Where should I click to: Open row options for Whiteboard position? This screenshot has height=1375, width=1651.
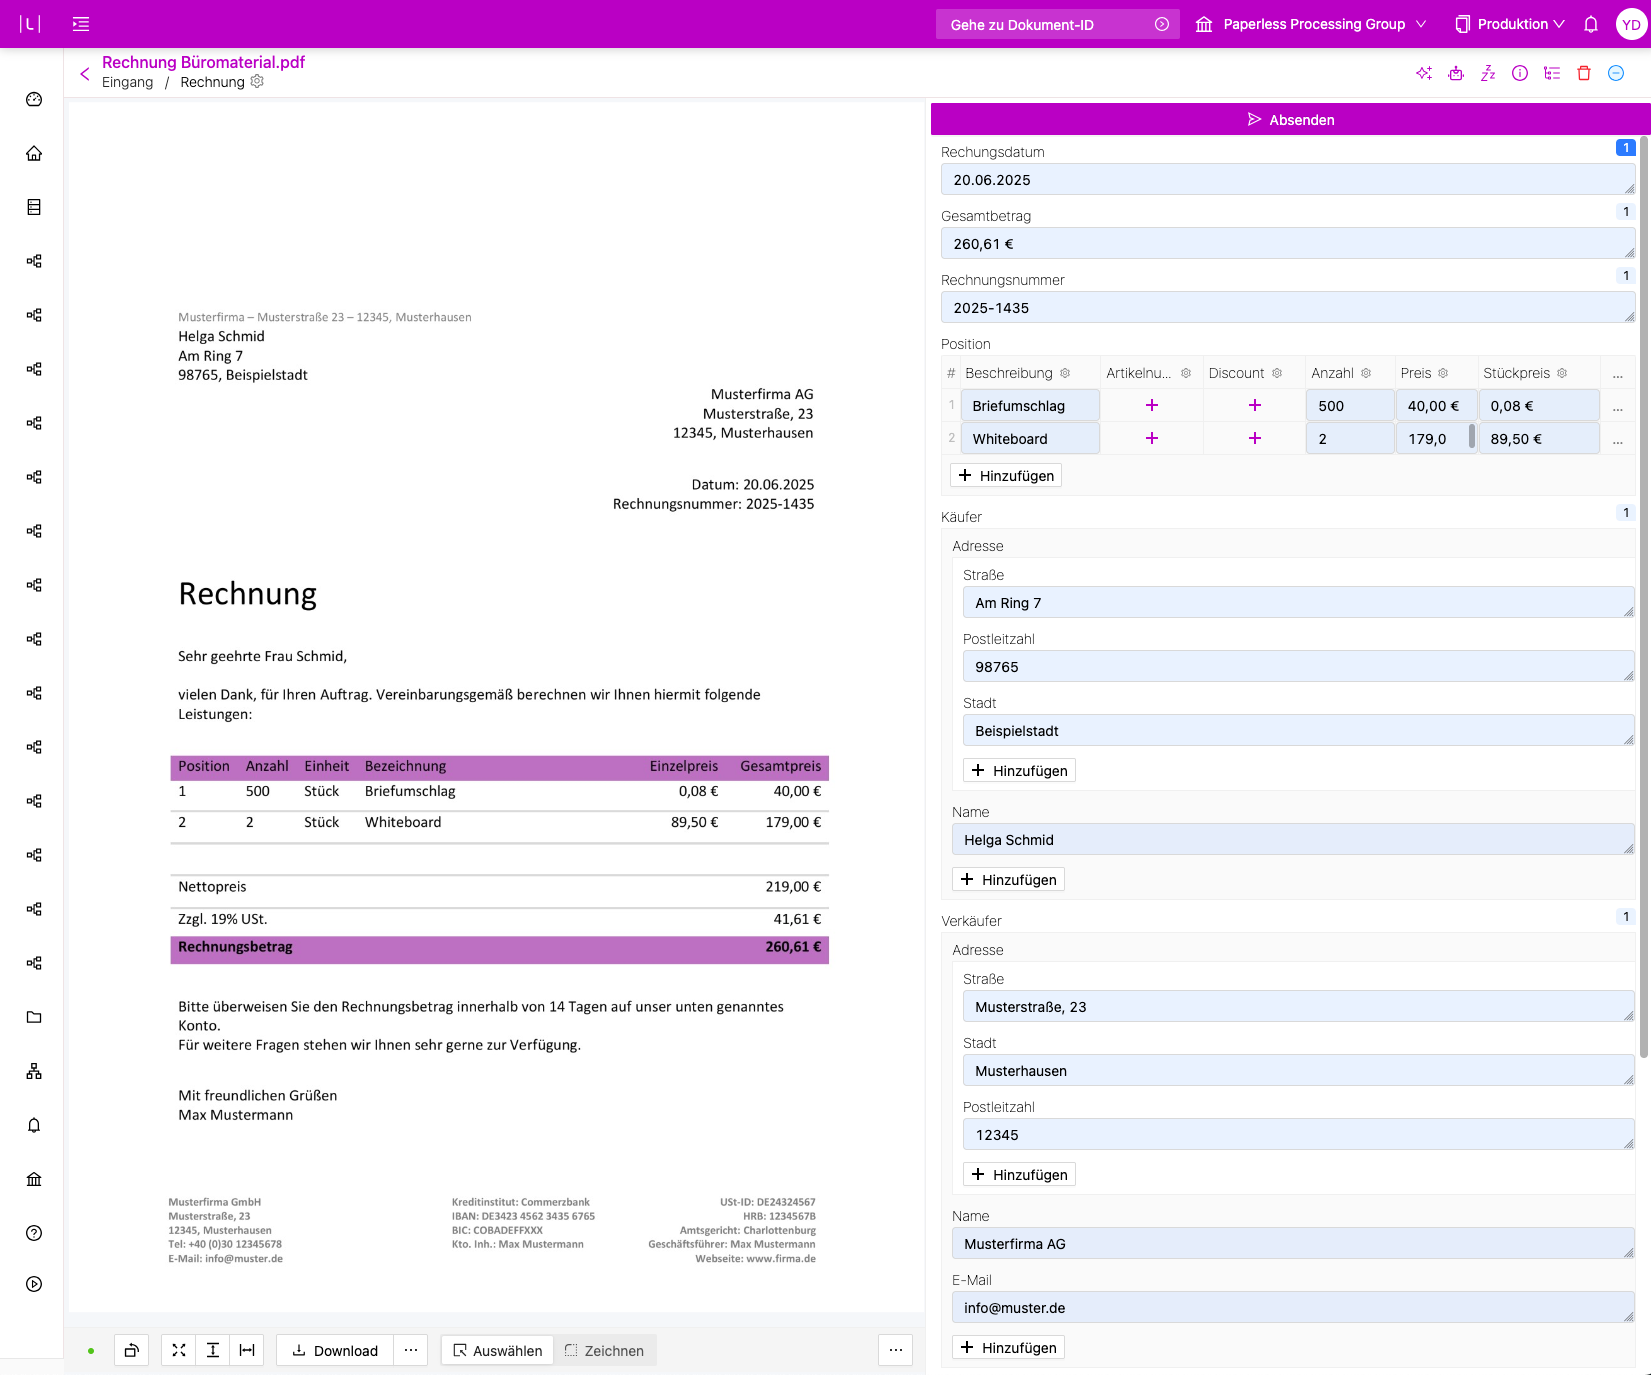click(x=1618, y=439)
